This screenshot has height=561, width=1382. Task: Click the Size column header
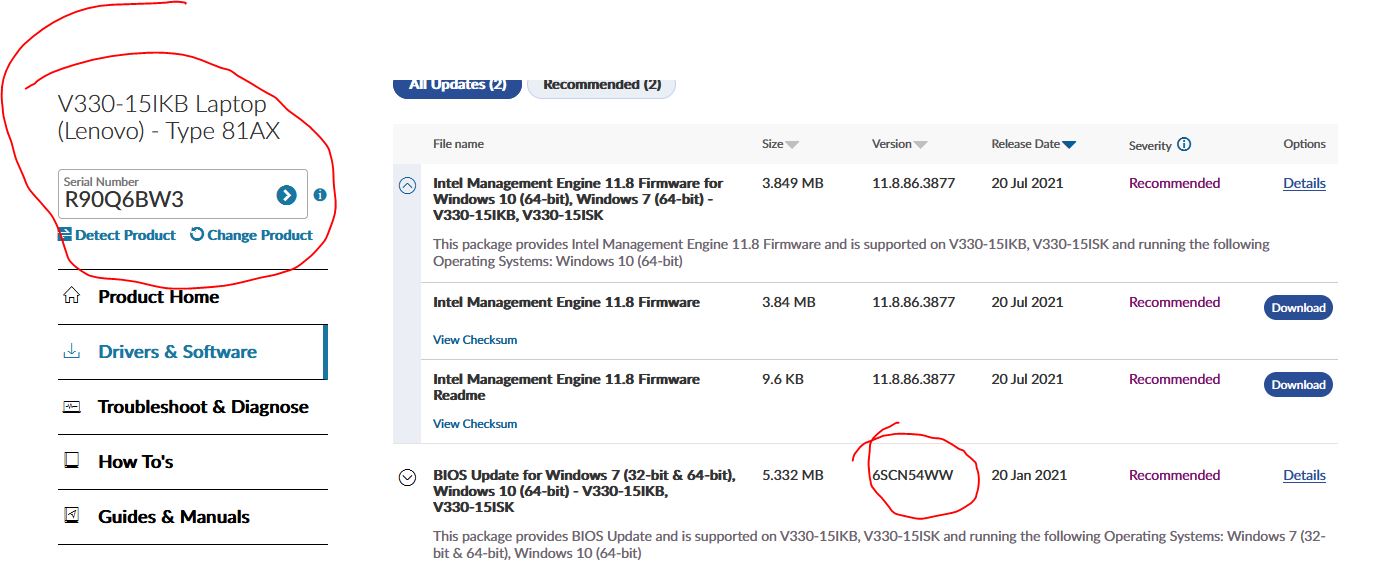tap(772, 144)
